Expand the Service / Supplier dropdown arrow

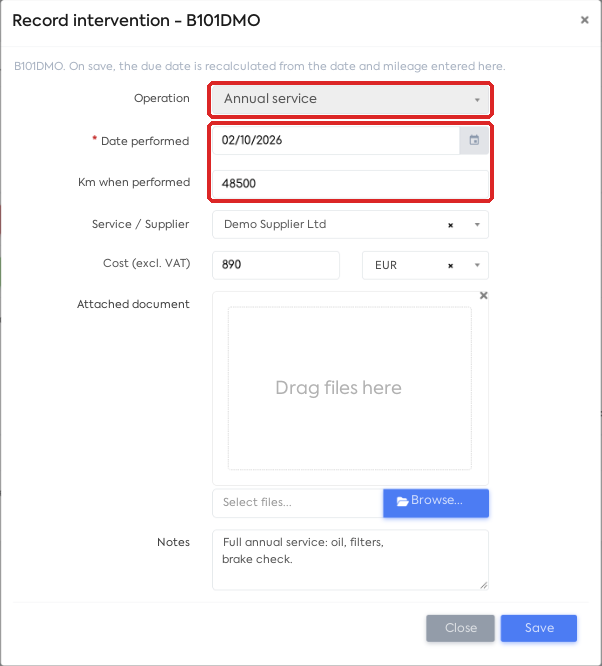tap(477, 225)
